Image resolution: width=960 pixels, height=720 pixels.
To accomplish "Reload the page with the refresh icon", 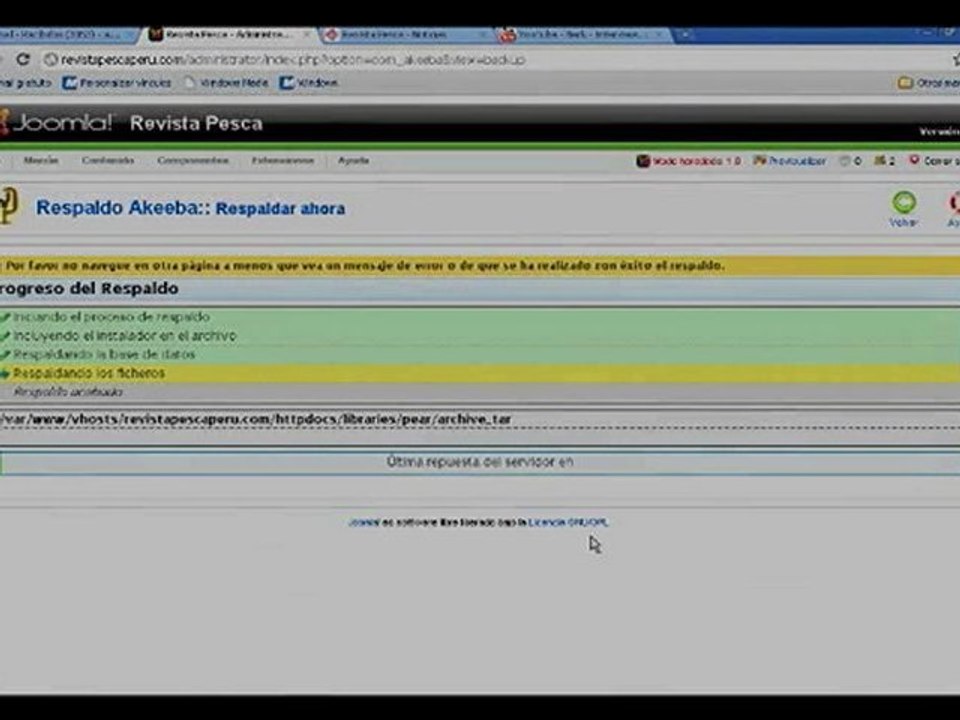I will pos(23,59).
